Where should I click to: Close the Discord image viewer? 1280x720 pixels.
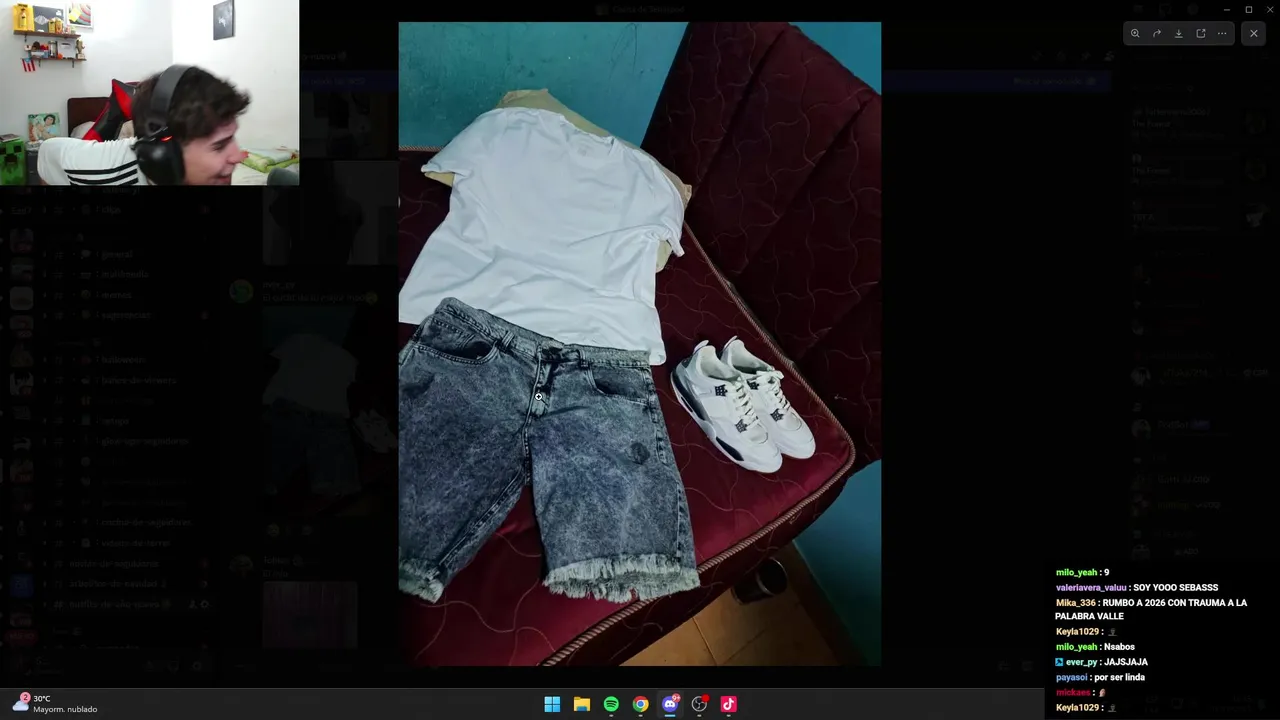[1254, 33]
